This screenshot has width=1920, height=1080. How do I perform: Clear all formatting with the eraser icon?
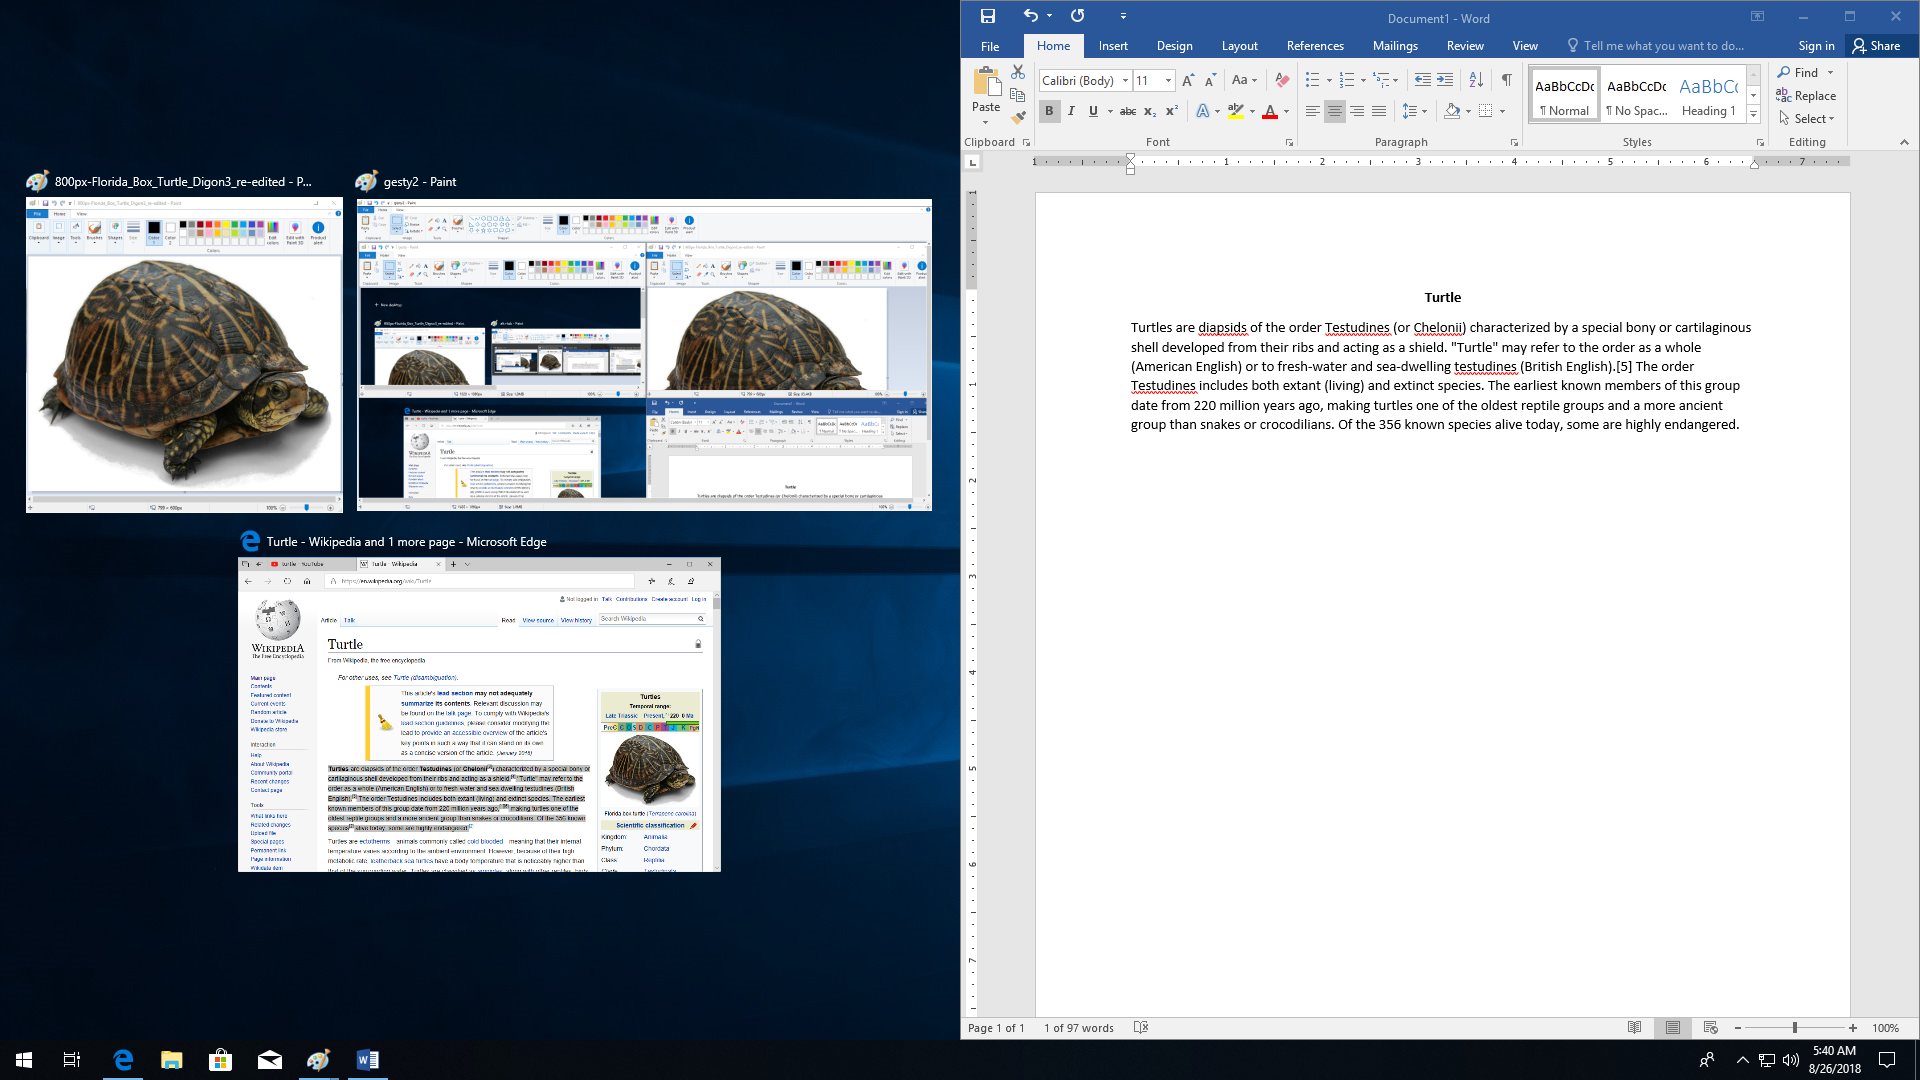tap(1283, 80)
